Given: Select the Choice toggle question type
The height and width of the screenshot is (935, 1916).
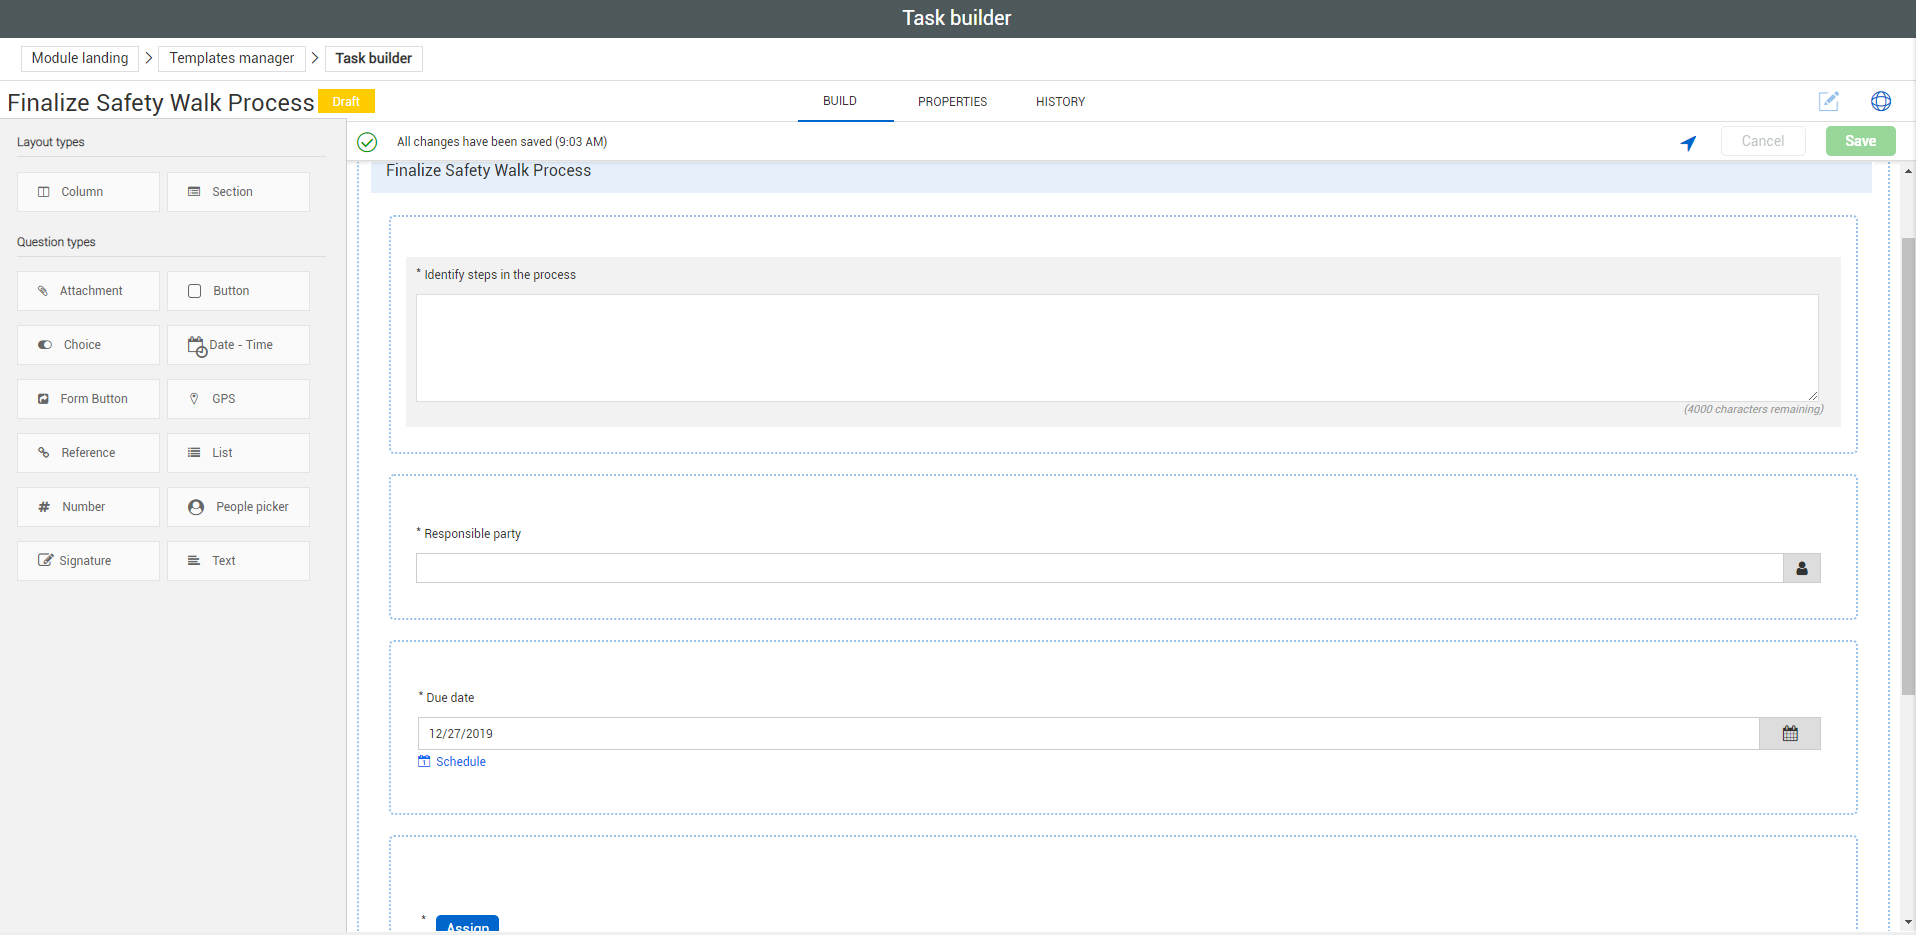Looking at the screenshot, I should click(x=88, y=345).
